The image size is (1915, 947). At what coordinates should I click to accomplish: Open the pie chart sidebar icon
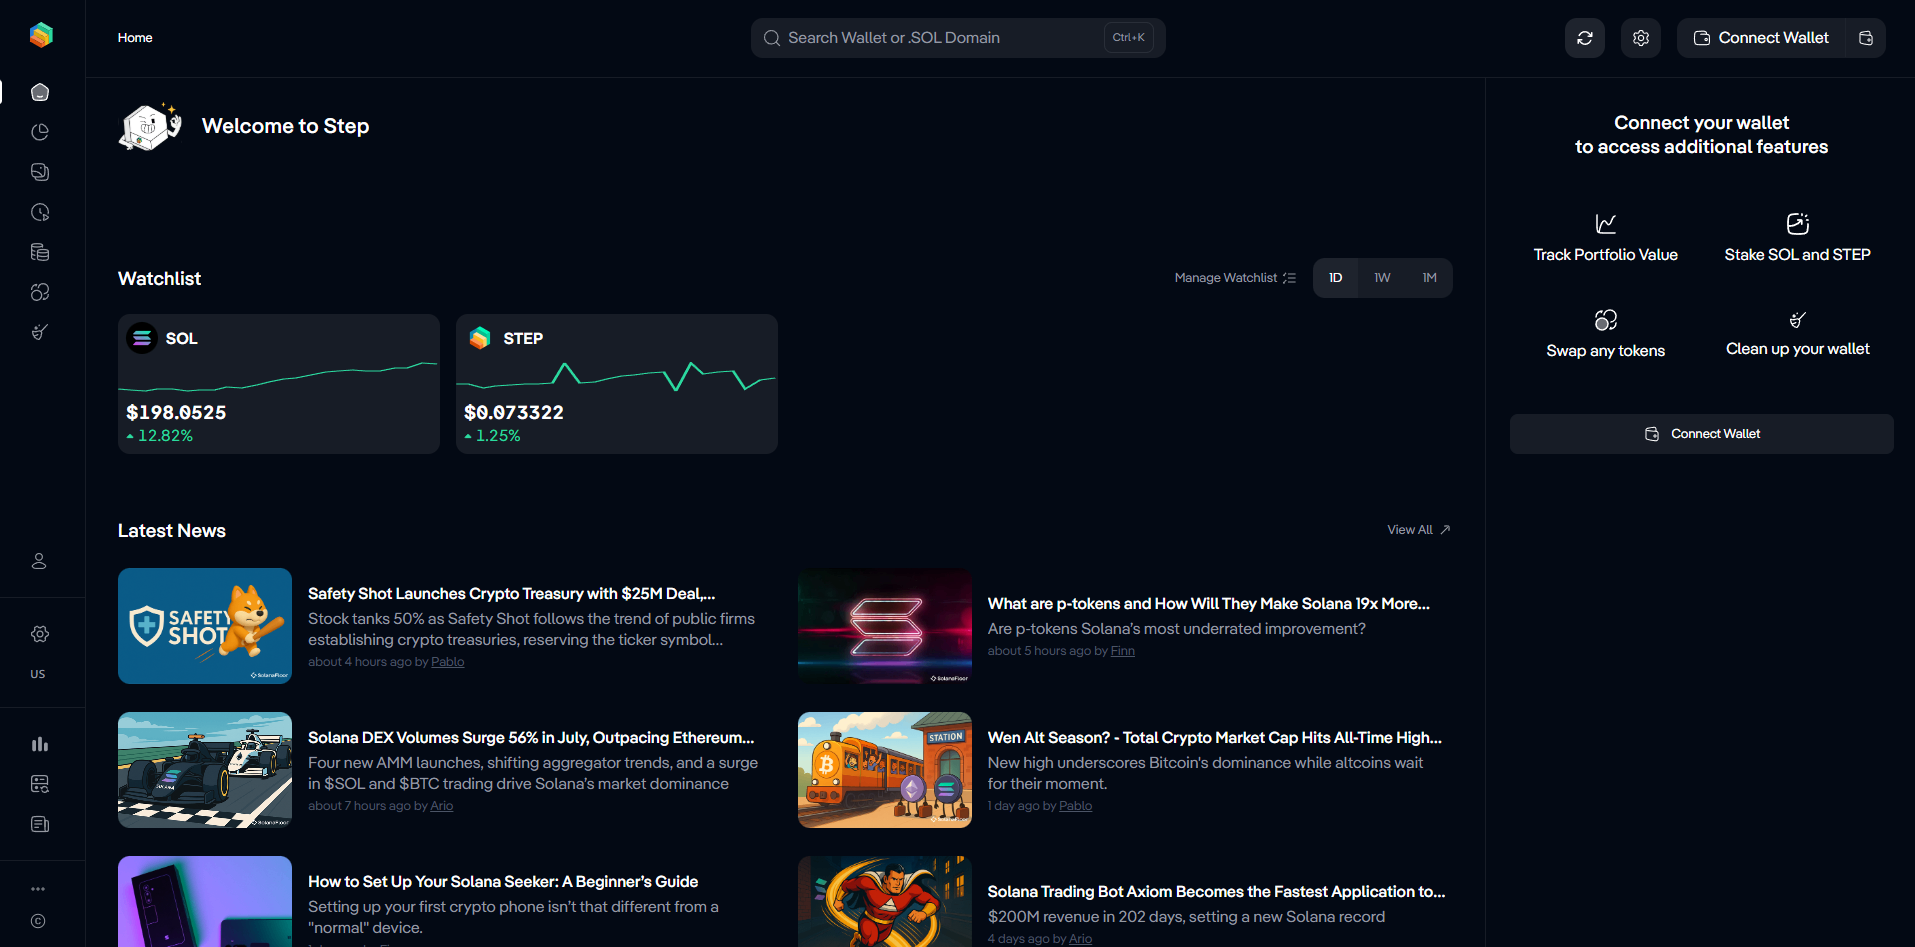pos(40,132)
